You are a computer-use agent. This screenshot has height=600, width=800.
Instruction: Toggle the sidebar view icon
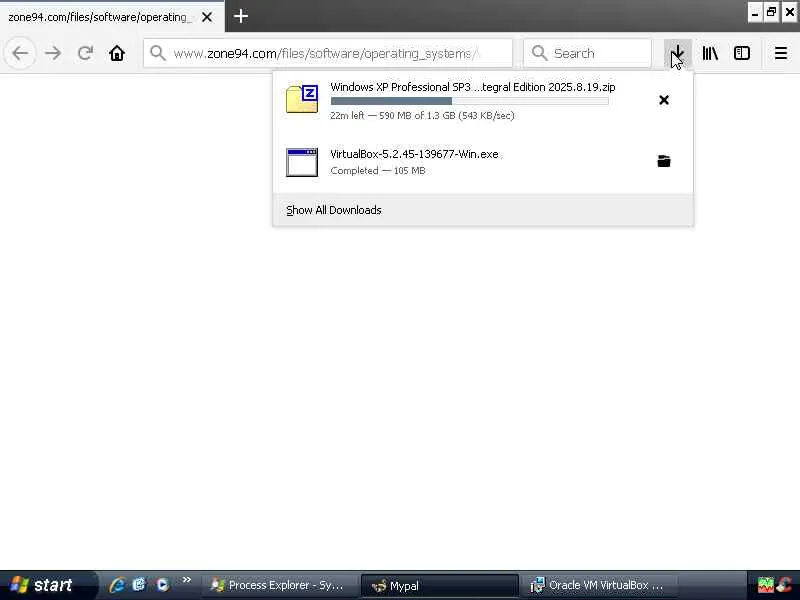pos(742,53)
